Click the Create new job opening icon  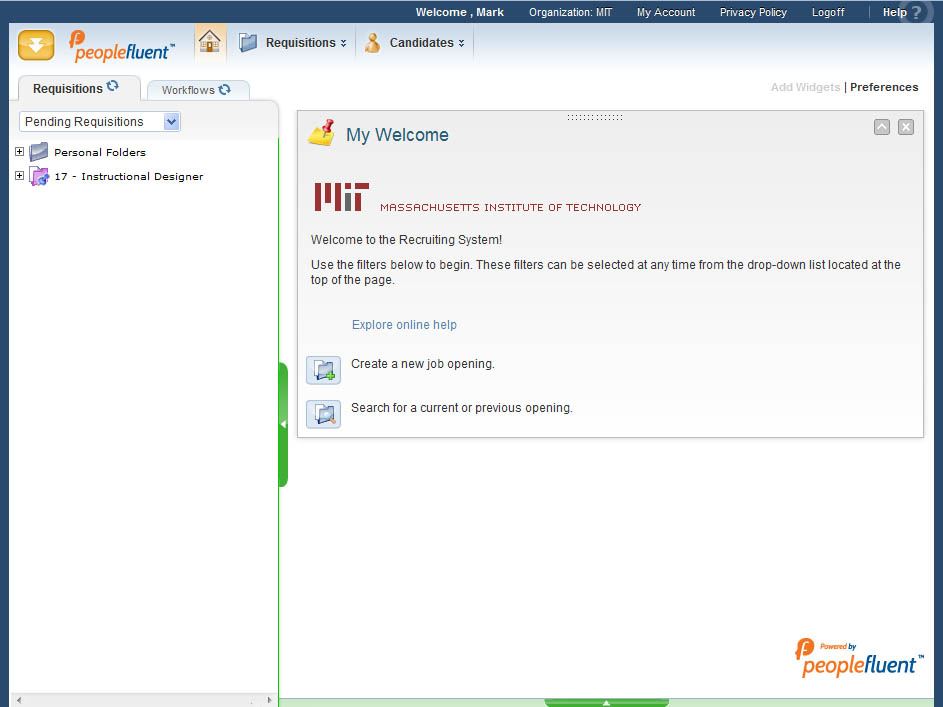[323, 370]
